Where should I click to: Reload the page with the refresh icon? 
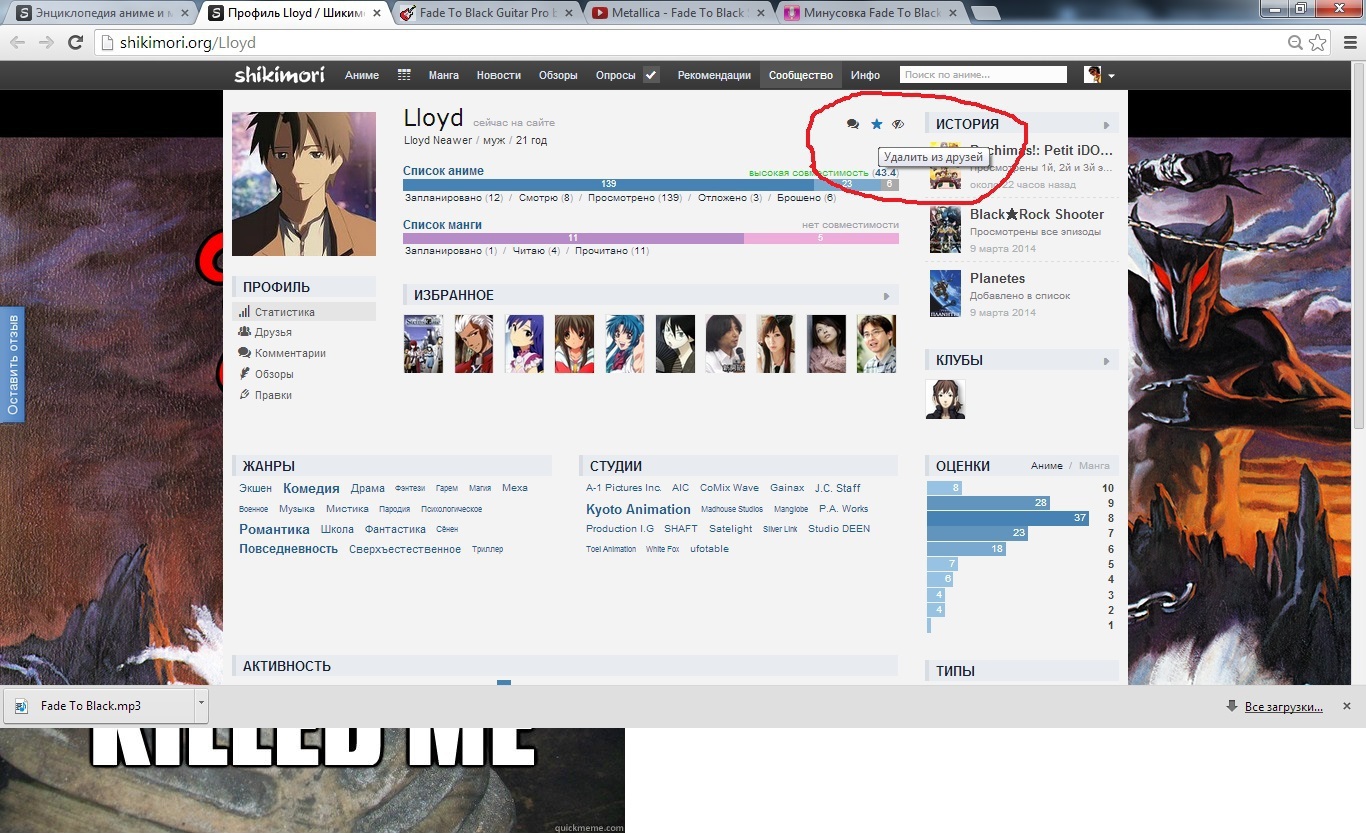click(x=75, y=42)
